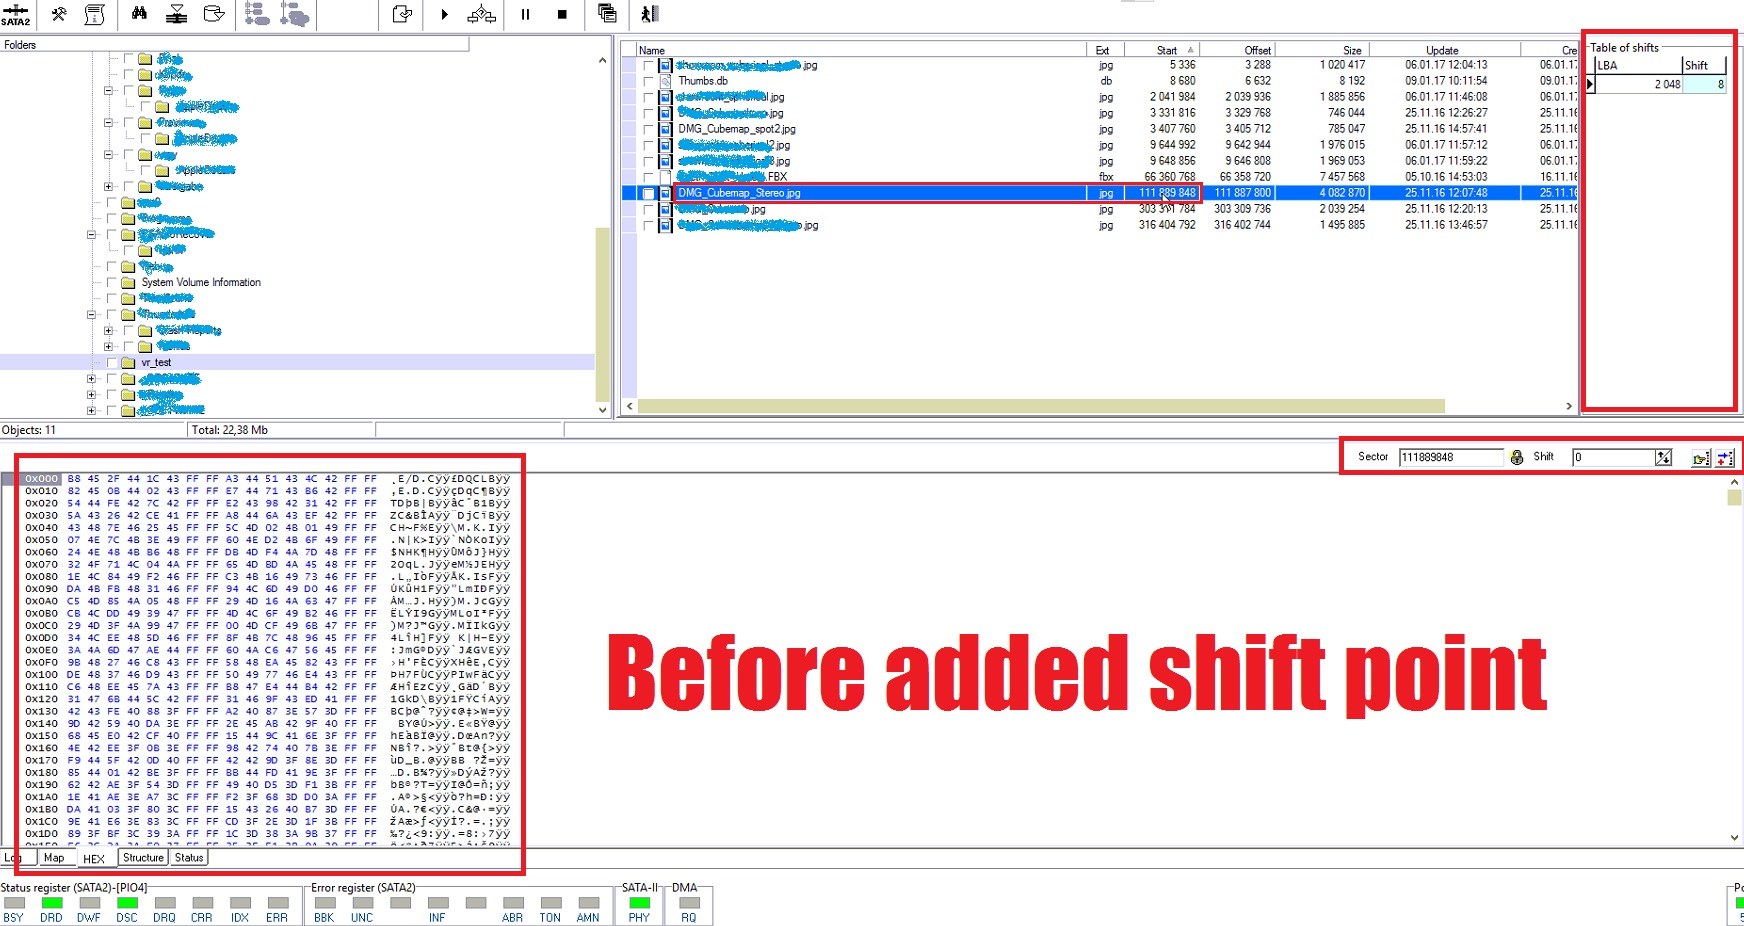Open the Structure tab
Image resolution: width=1744 pixels, height=926 pixels.
[143, 858]
